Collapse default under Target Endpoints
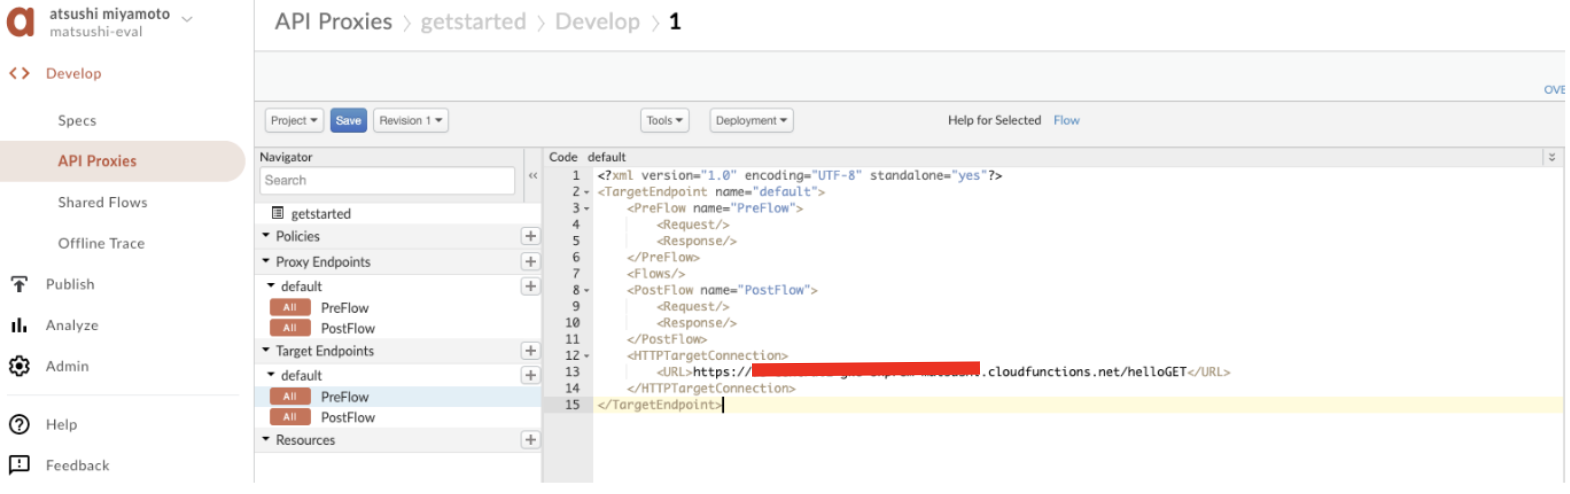 271,375
